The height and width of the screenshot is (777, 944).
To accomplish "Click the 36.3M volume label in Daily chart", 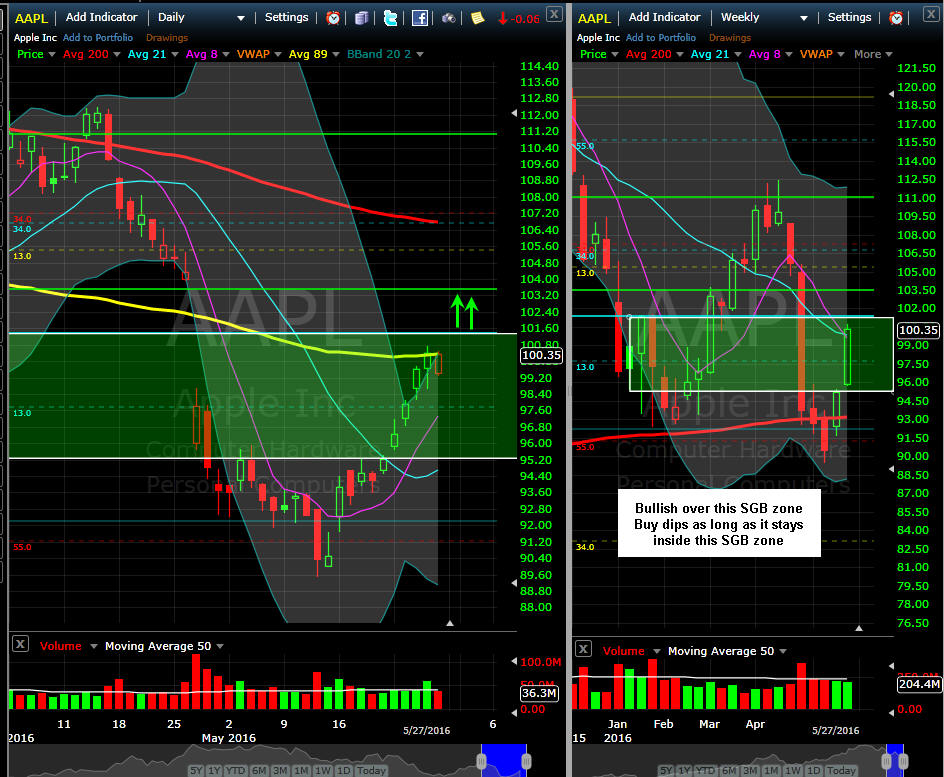I will pos(539,693).
